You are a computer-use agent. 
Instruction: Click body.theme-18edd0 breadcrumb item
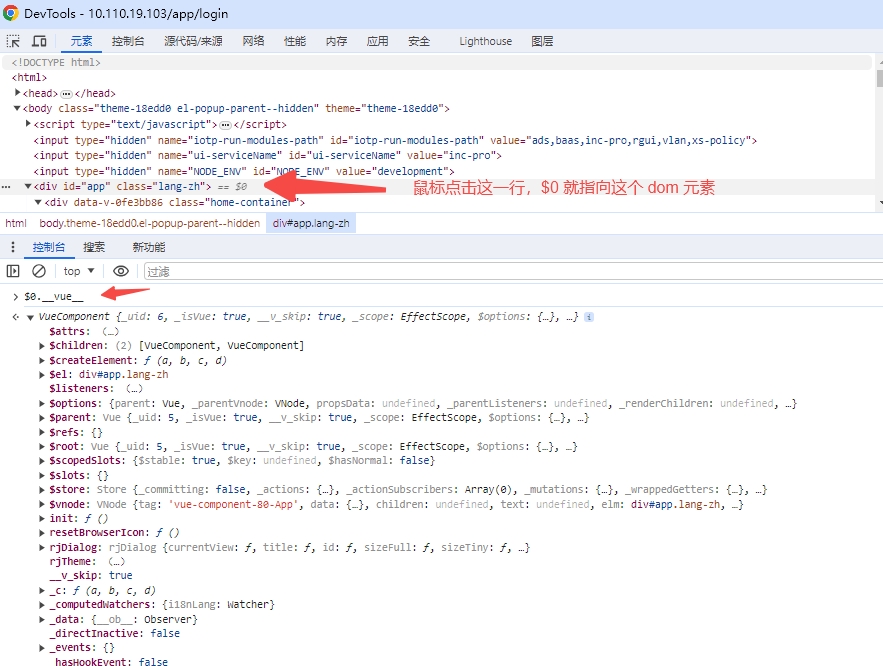[x=149, y=224]
